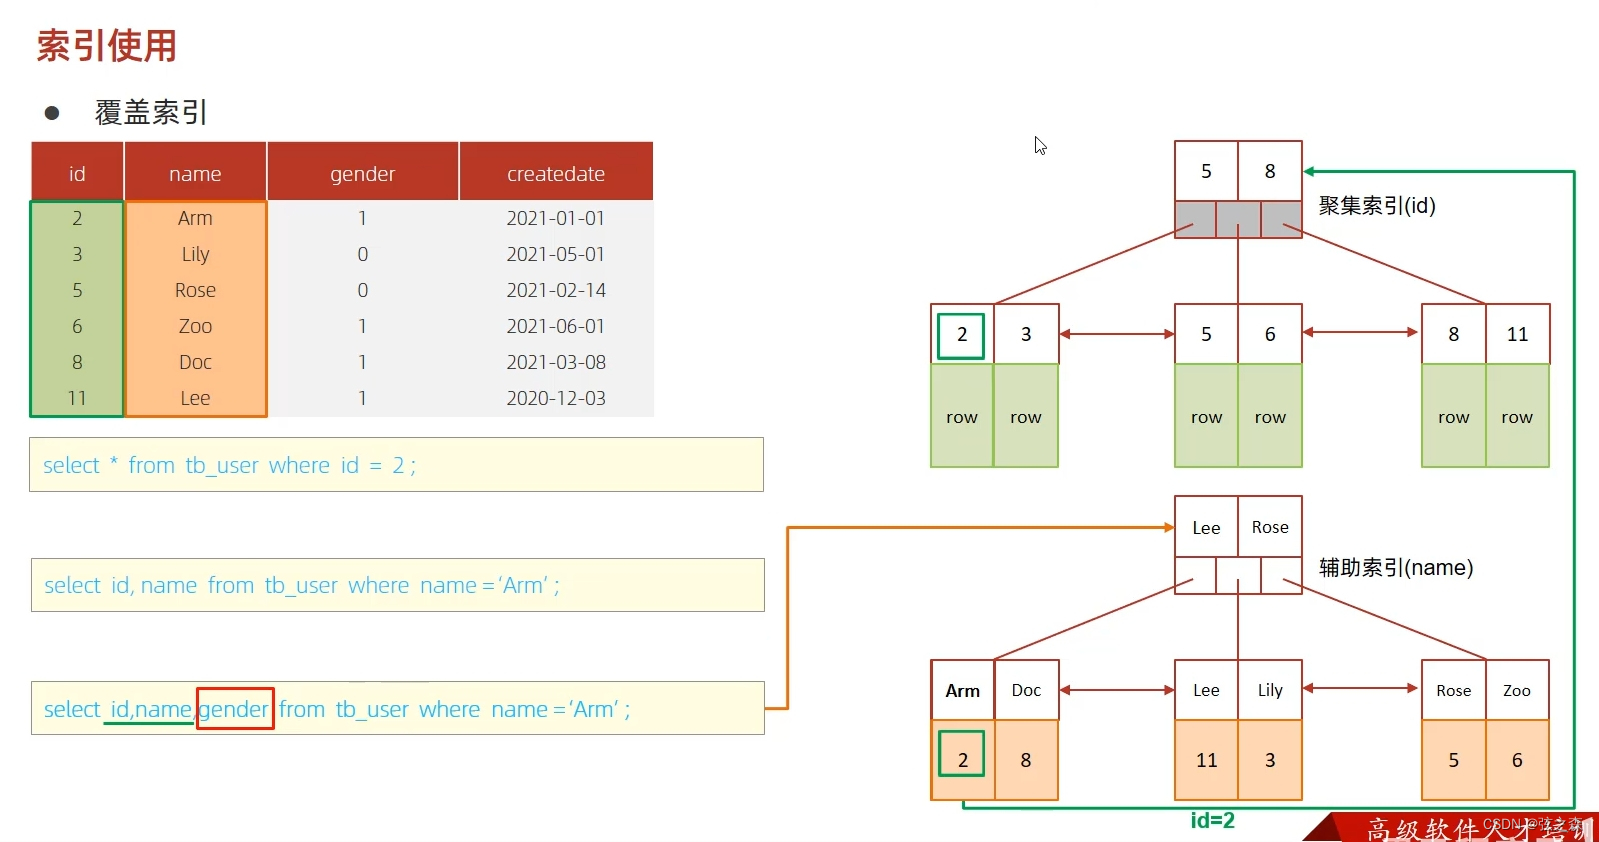Click the gender value in the Rose table row

click(x=362, y=290)
